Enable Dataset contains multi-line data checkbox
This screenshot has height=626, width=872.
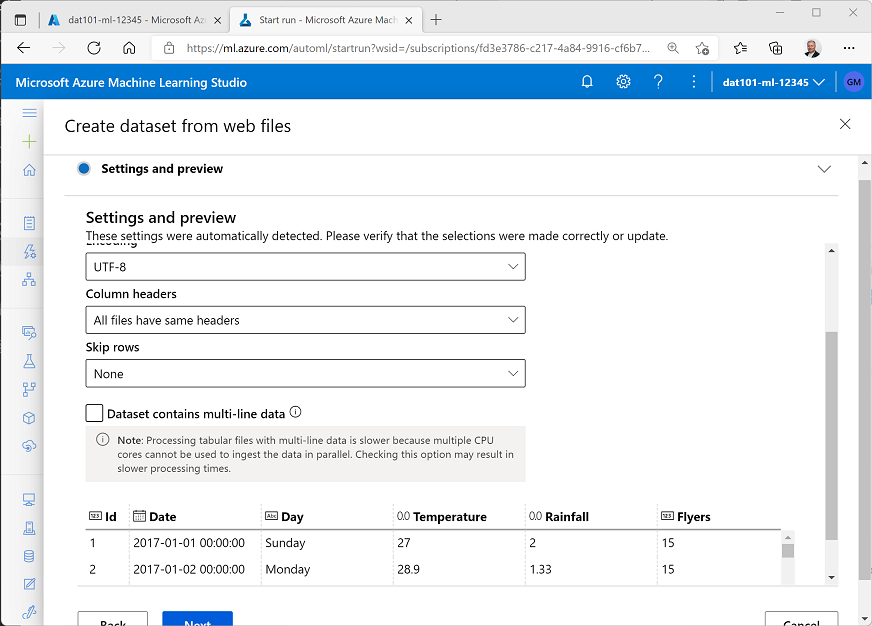pos(95,413)
